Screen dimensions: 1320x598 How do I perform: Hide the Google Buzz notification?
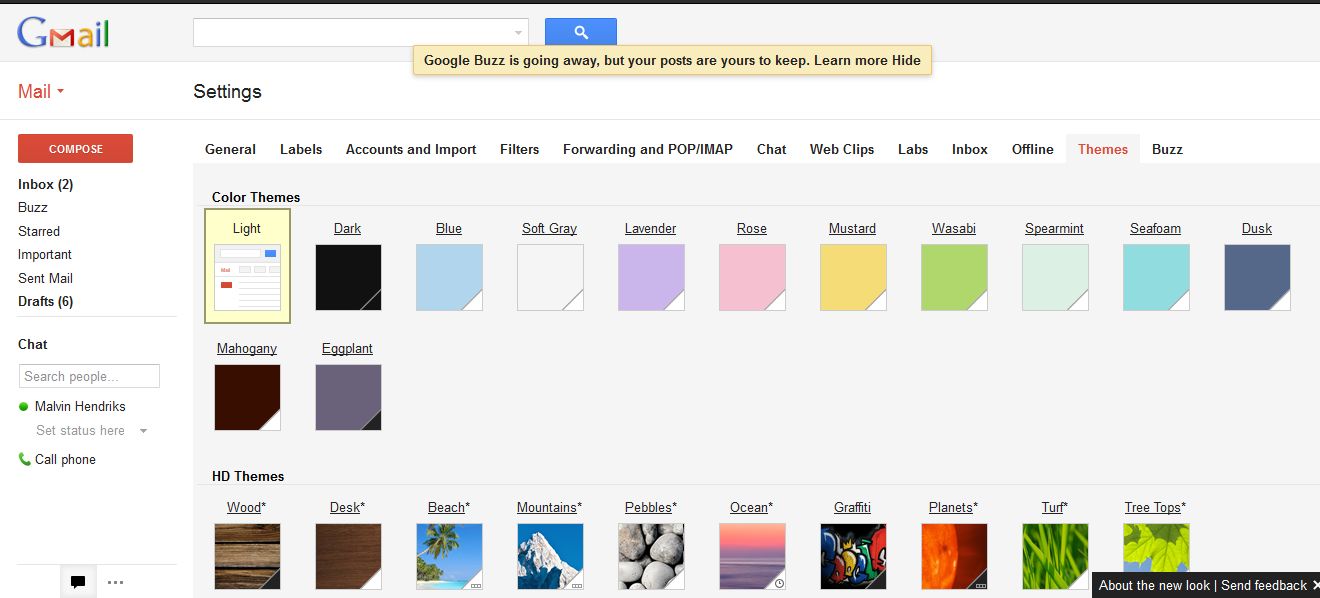click(x=906, y=60)
